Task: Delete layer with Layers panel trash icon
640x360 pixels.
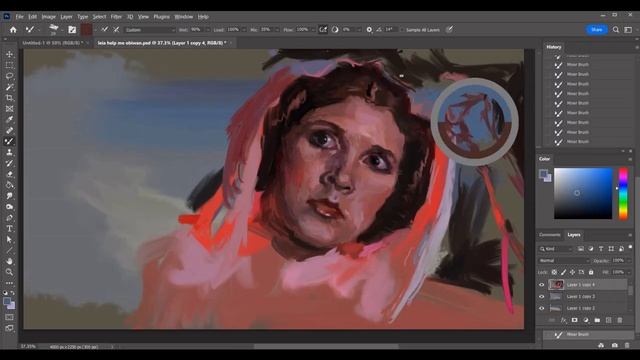Action: click(x=620, y=320)
